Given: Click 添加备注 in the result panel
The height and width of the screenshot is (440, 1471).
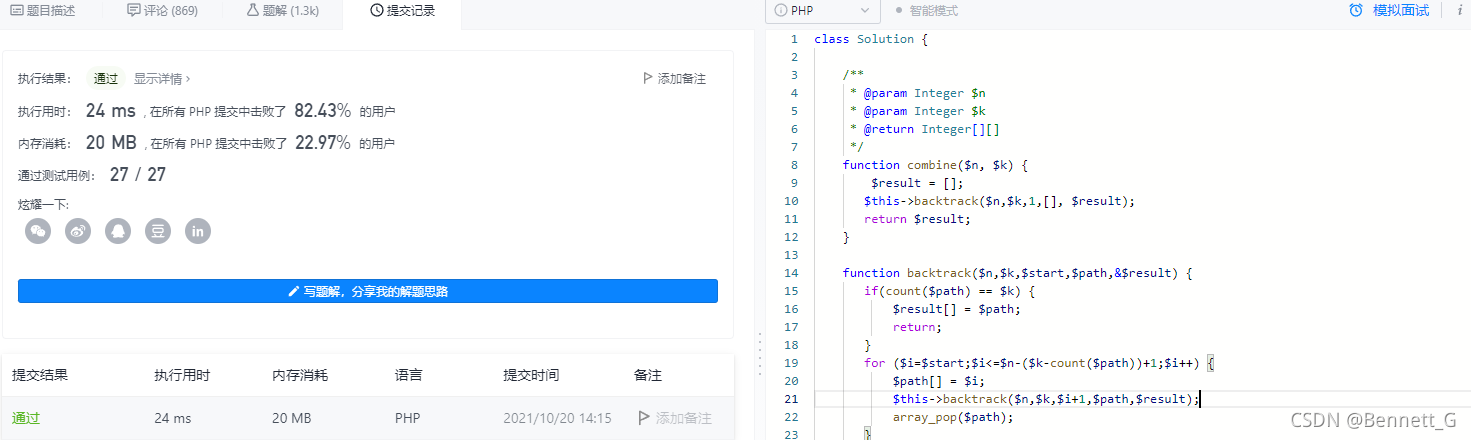Looking at the screenshot, I should (x=674, y=78).
